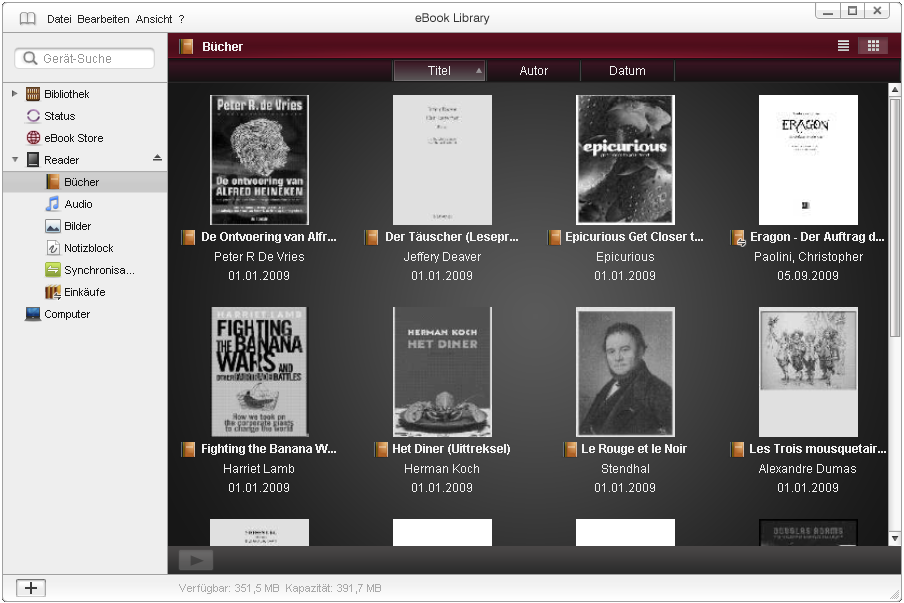The width and height of the screenshot is (904, 603).
Task: Click the plus add button
Action: pyautogui.click(x=31, y=588)
